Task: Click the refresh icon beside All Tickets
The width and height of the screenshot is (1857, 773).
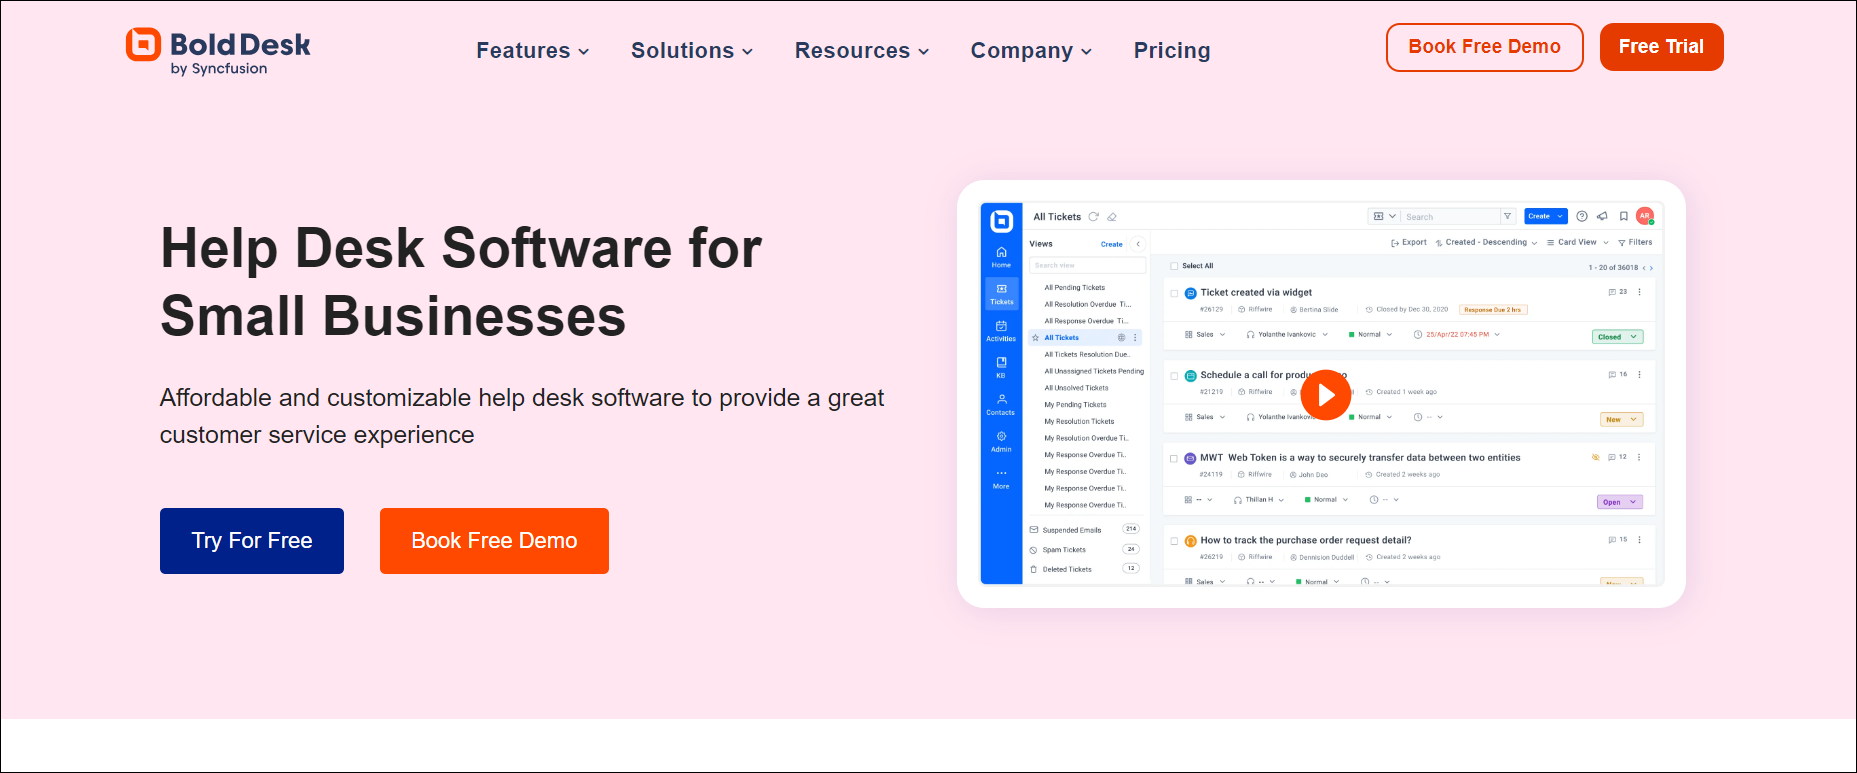Action: tap(1094, 217)
